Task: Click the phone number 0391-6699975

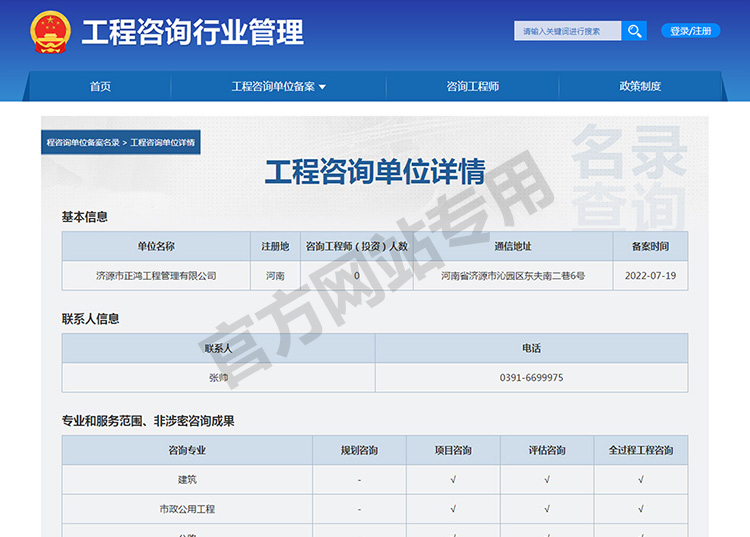Action: (x=531, y=378)
